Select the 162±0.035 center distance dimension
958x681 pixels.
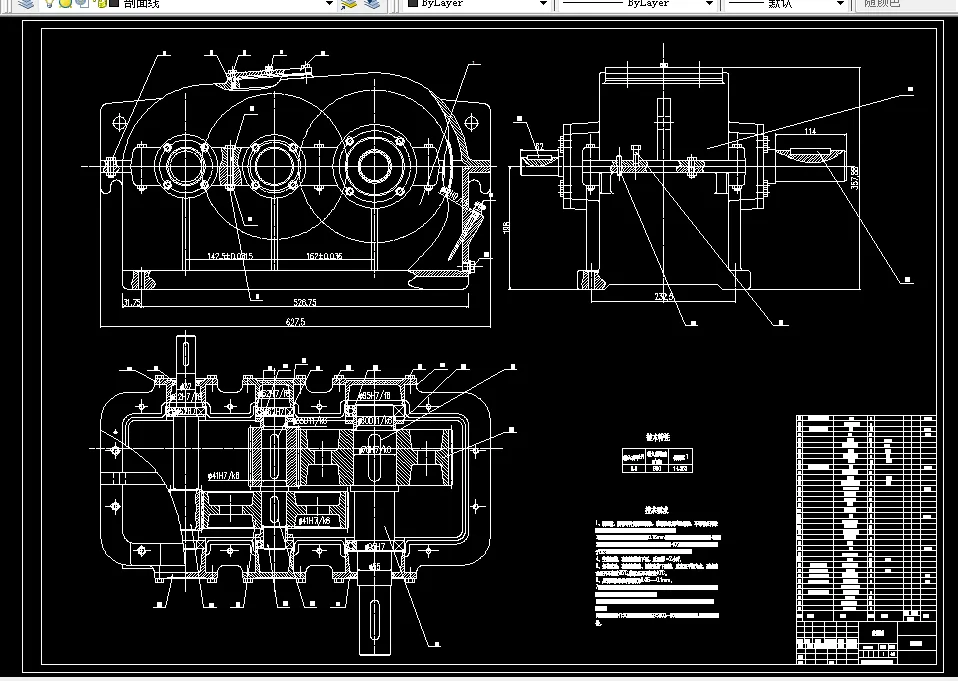pos(324,256)
